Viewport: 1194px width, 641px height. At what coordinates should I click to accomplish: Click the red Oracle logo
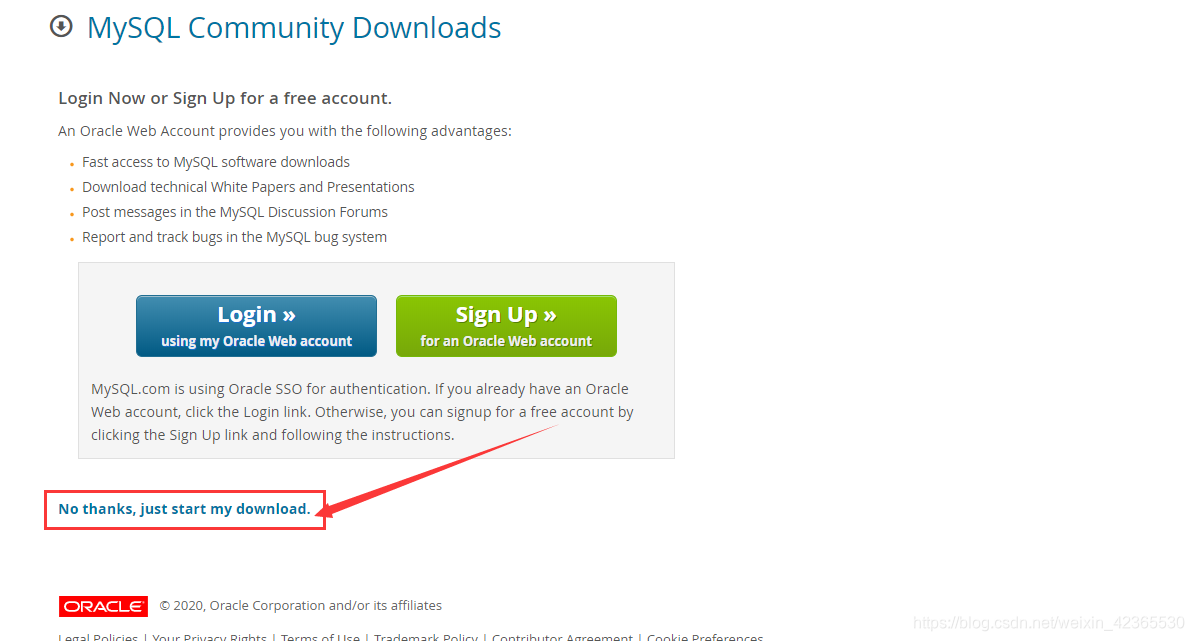[104, 606]
